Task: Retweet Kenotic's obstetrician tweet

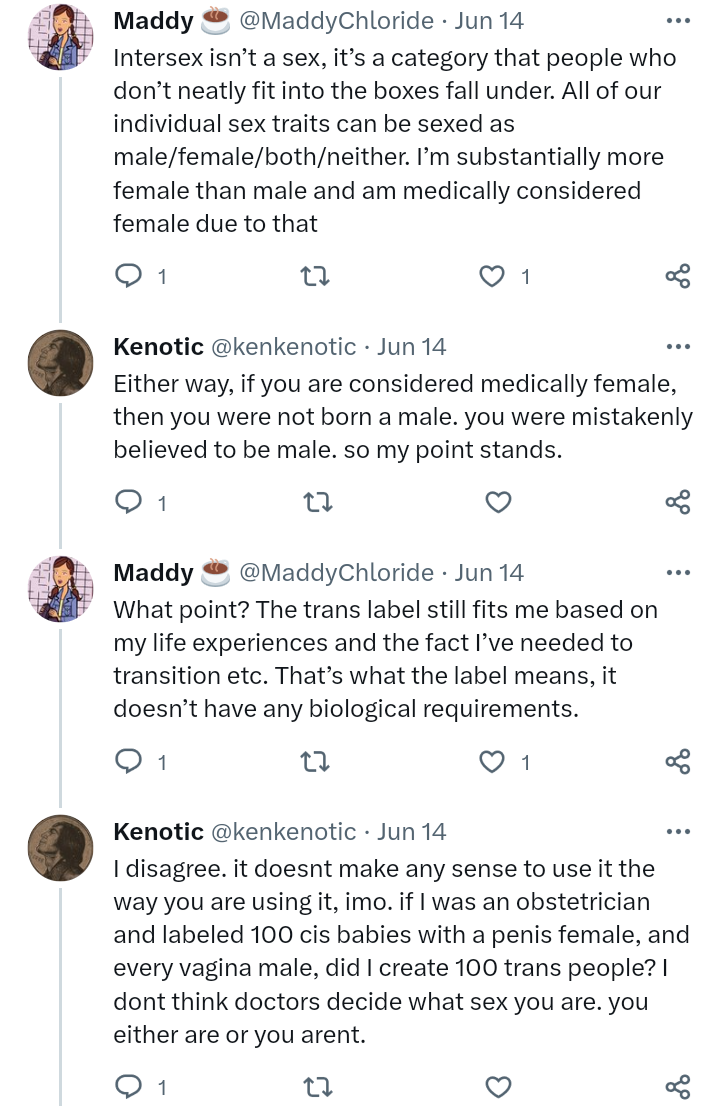Action: pyautogui.click(x=315, y=1086)
